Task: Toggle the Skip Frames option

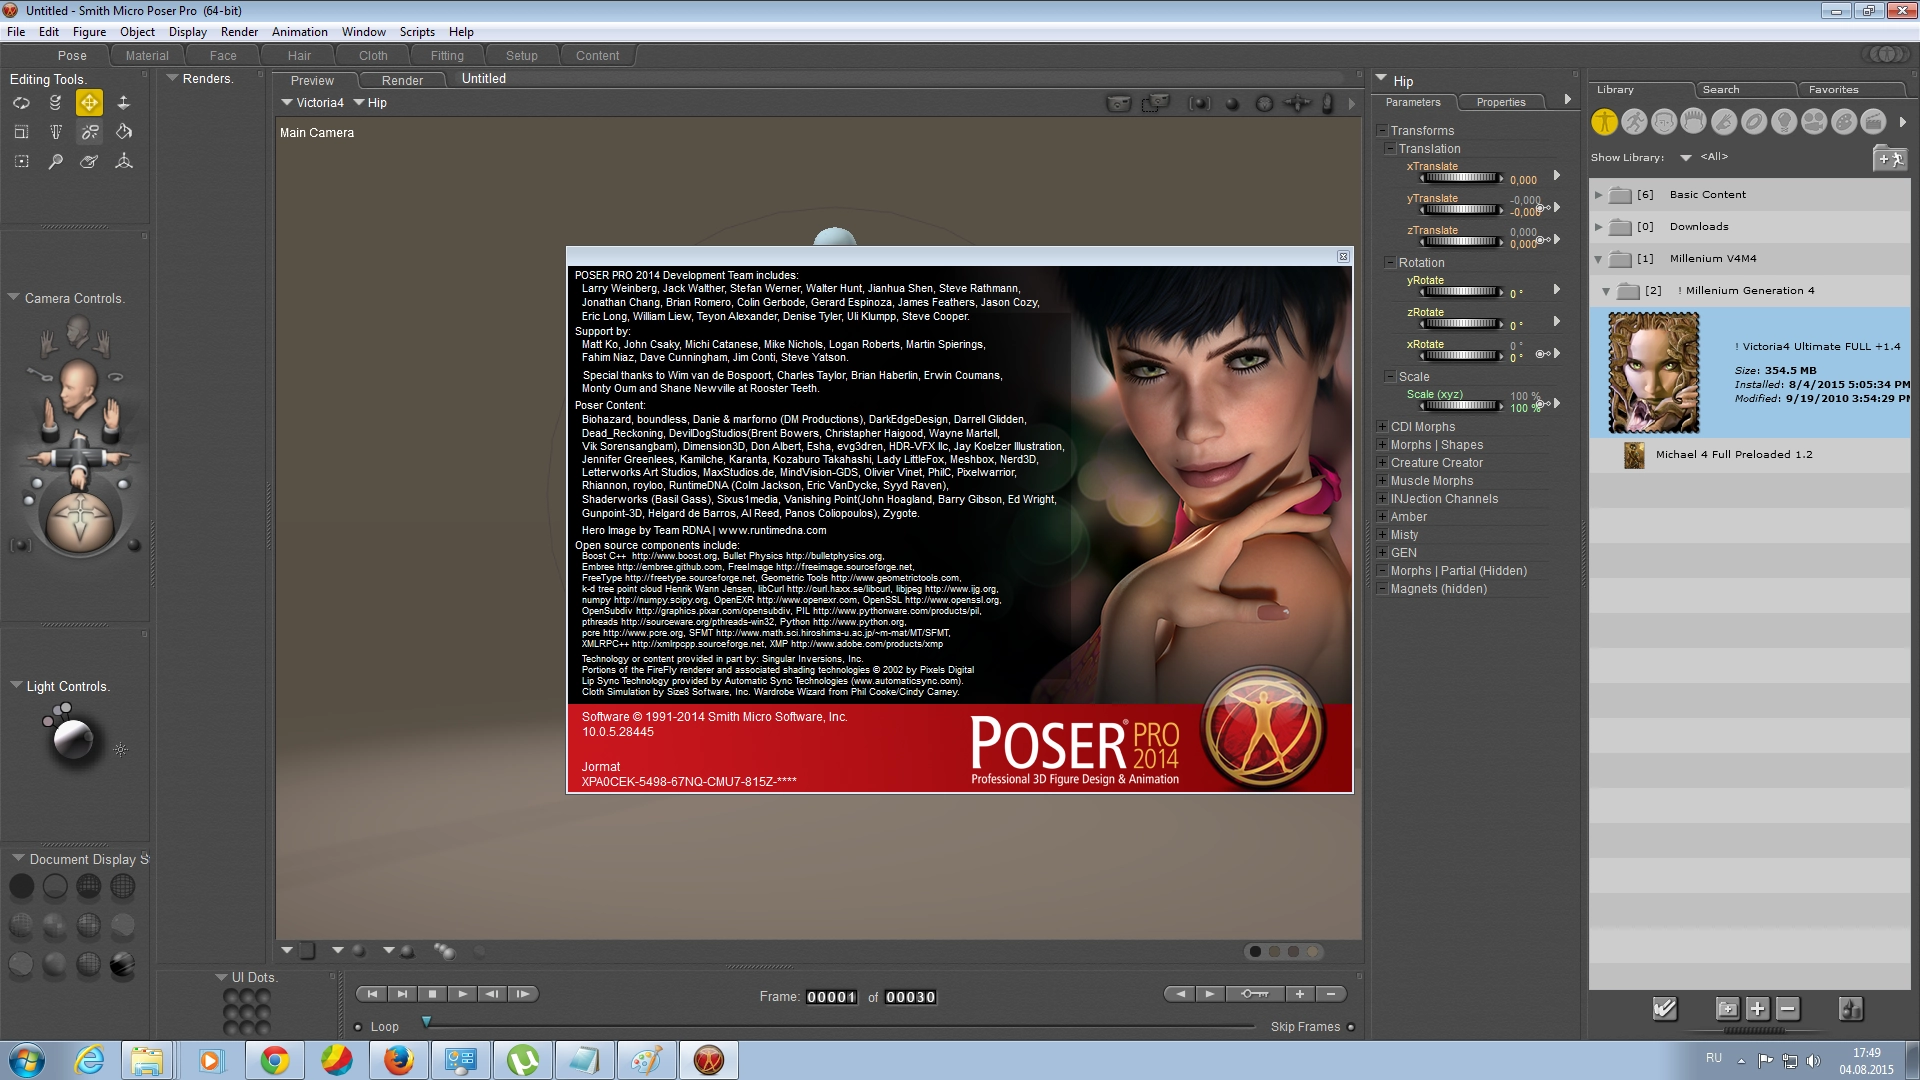Action: pyautogui.click(x=1351, y=1027)
